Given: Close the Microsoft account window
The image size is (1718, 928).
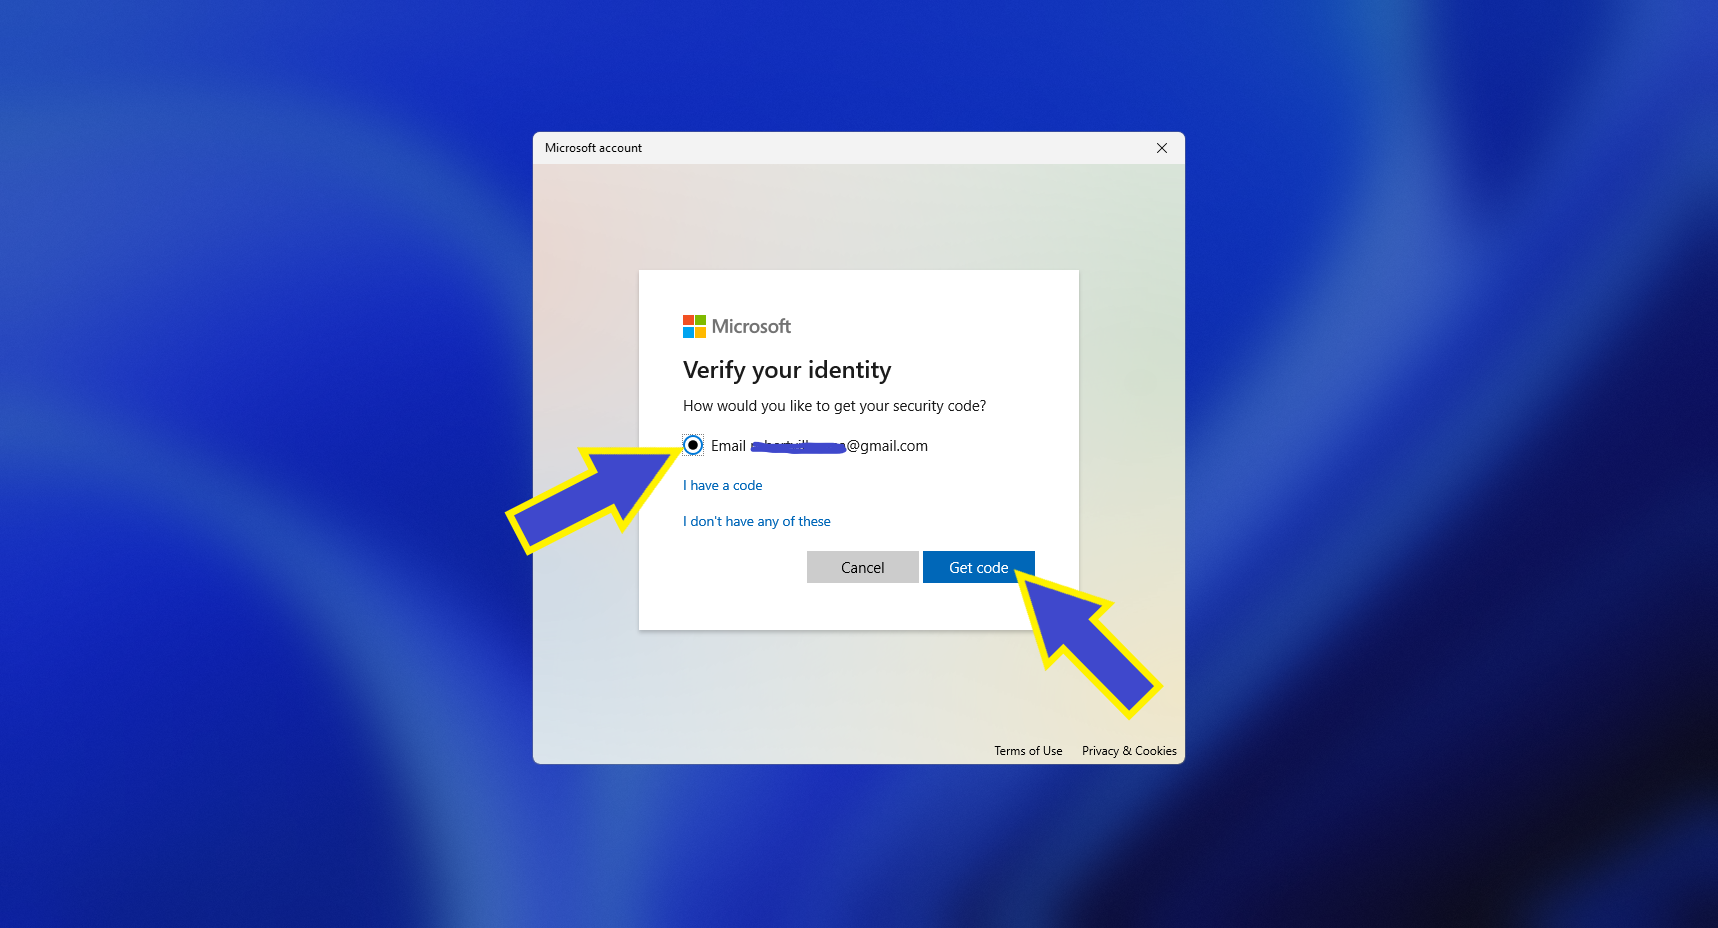Looking at the screenshot, I should coord(1162,148).
